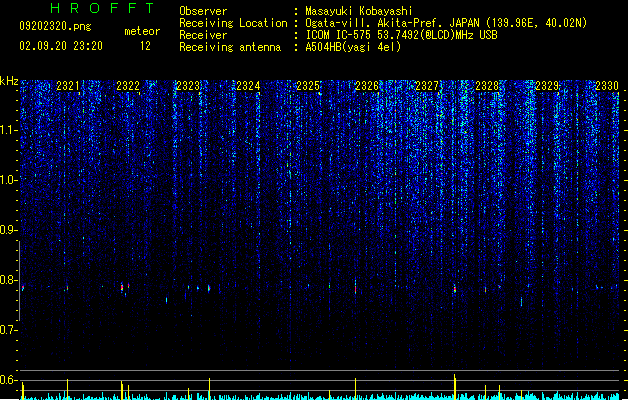Click the Receiving antenna label
The width and height of the screenshot is (629, 400).
(230, 47)
